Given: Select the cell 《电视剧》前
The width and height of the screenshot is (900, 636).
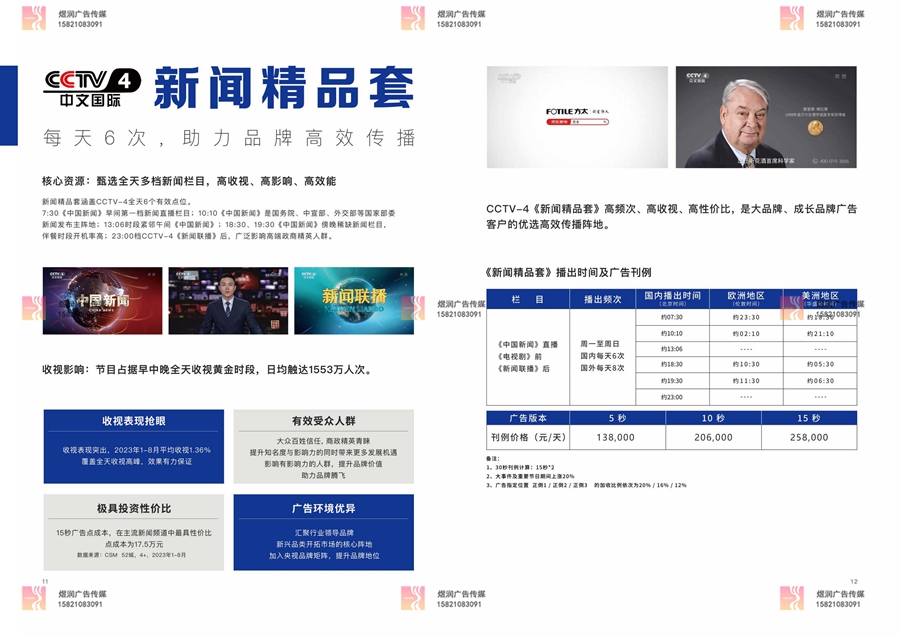Looking at the screenshot, I should tap(519, 356).
